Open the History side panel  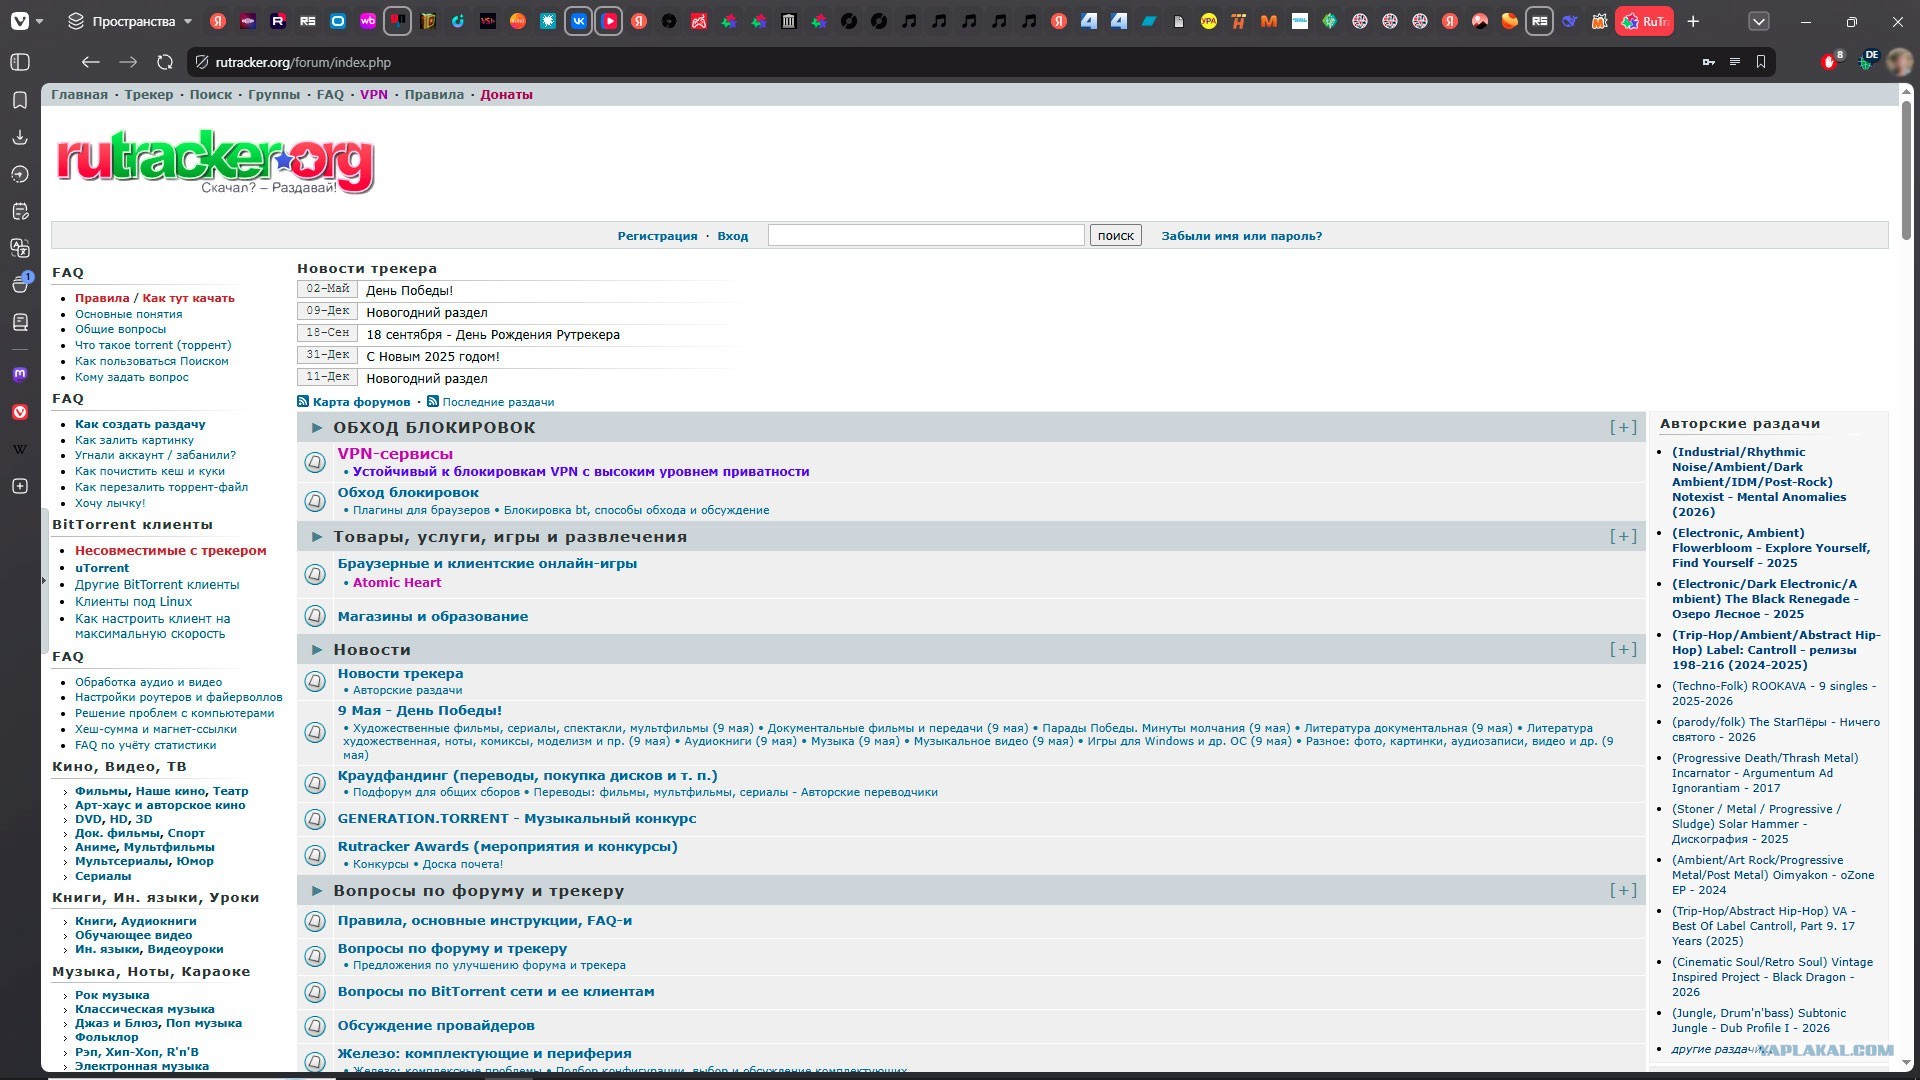coord(20,174)
